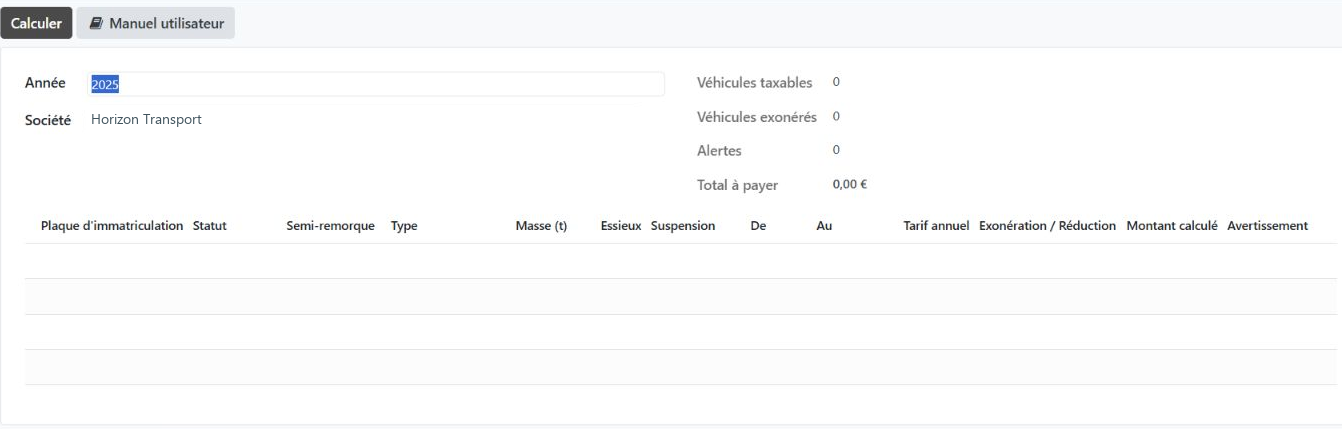This screenshot has width=1342, height=429.
Task: Click the Horizon Transport company value
Action: click(146, 119)
